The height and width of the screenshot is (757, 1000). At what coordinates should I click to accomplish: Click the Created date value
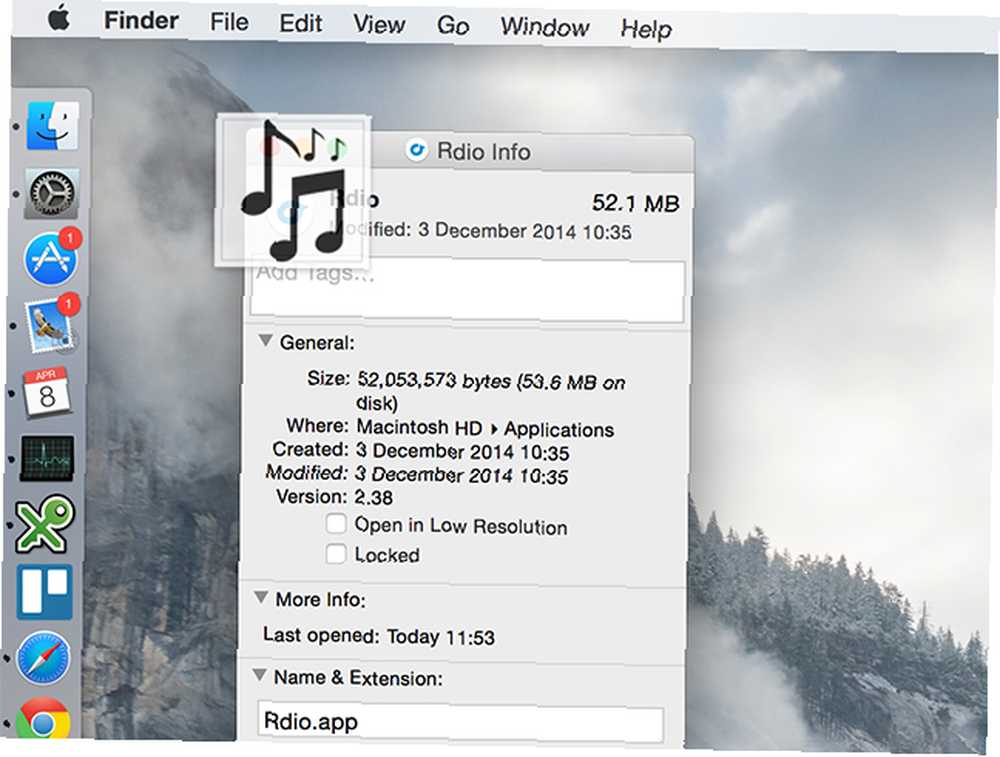point(462,451)
